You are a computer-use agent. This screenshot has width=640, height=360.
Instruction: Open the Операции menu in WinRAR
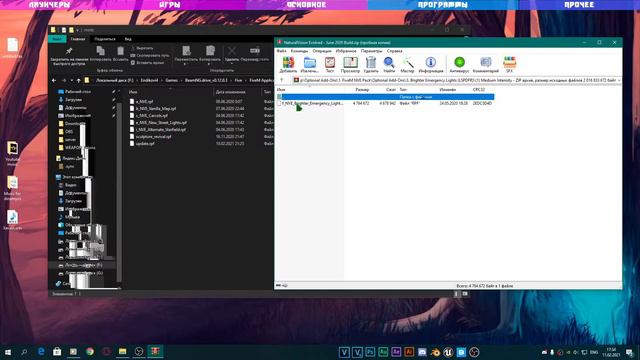pyautogui.click(x=322, y=51)
